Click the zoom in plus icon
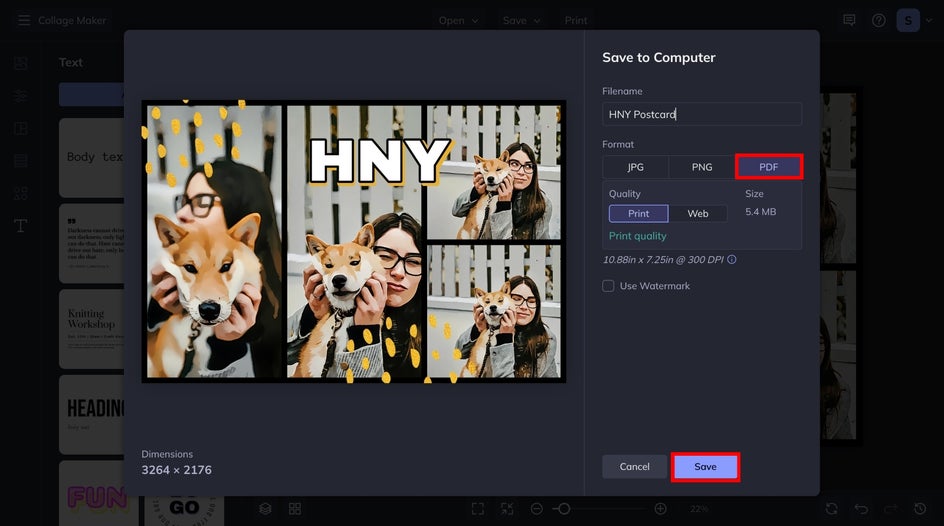This screenshot has height=526, width=944. [x=660, y=509]
